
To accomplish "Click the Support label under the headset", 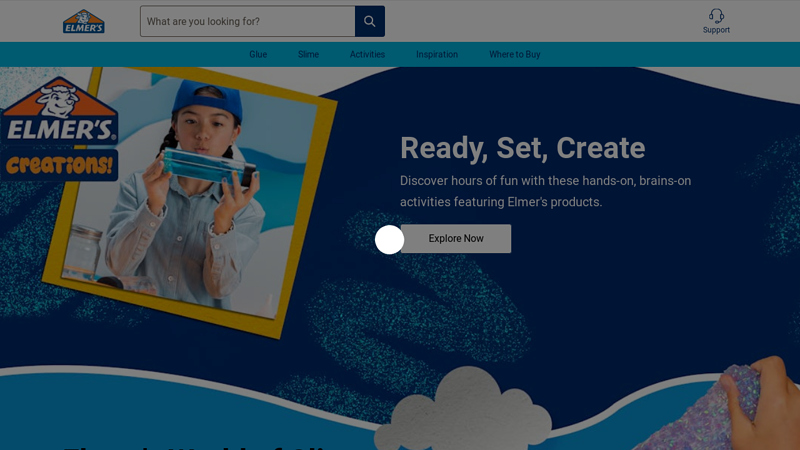I will (716, 30).
